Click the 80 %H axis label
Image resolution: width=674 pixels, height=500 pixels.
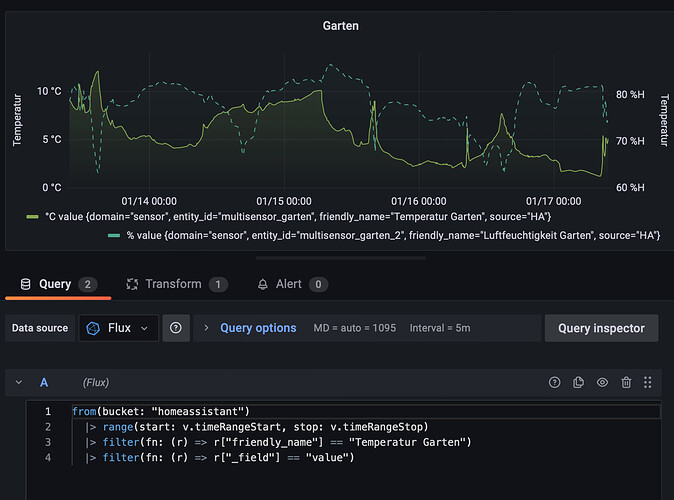[630, 95]
